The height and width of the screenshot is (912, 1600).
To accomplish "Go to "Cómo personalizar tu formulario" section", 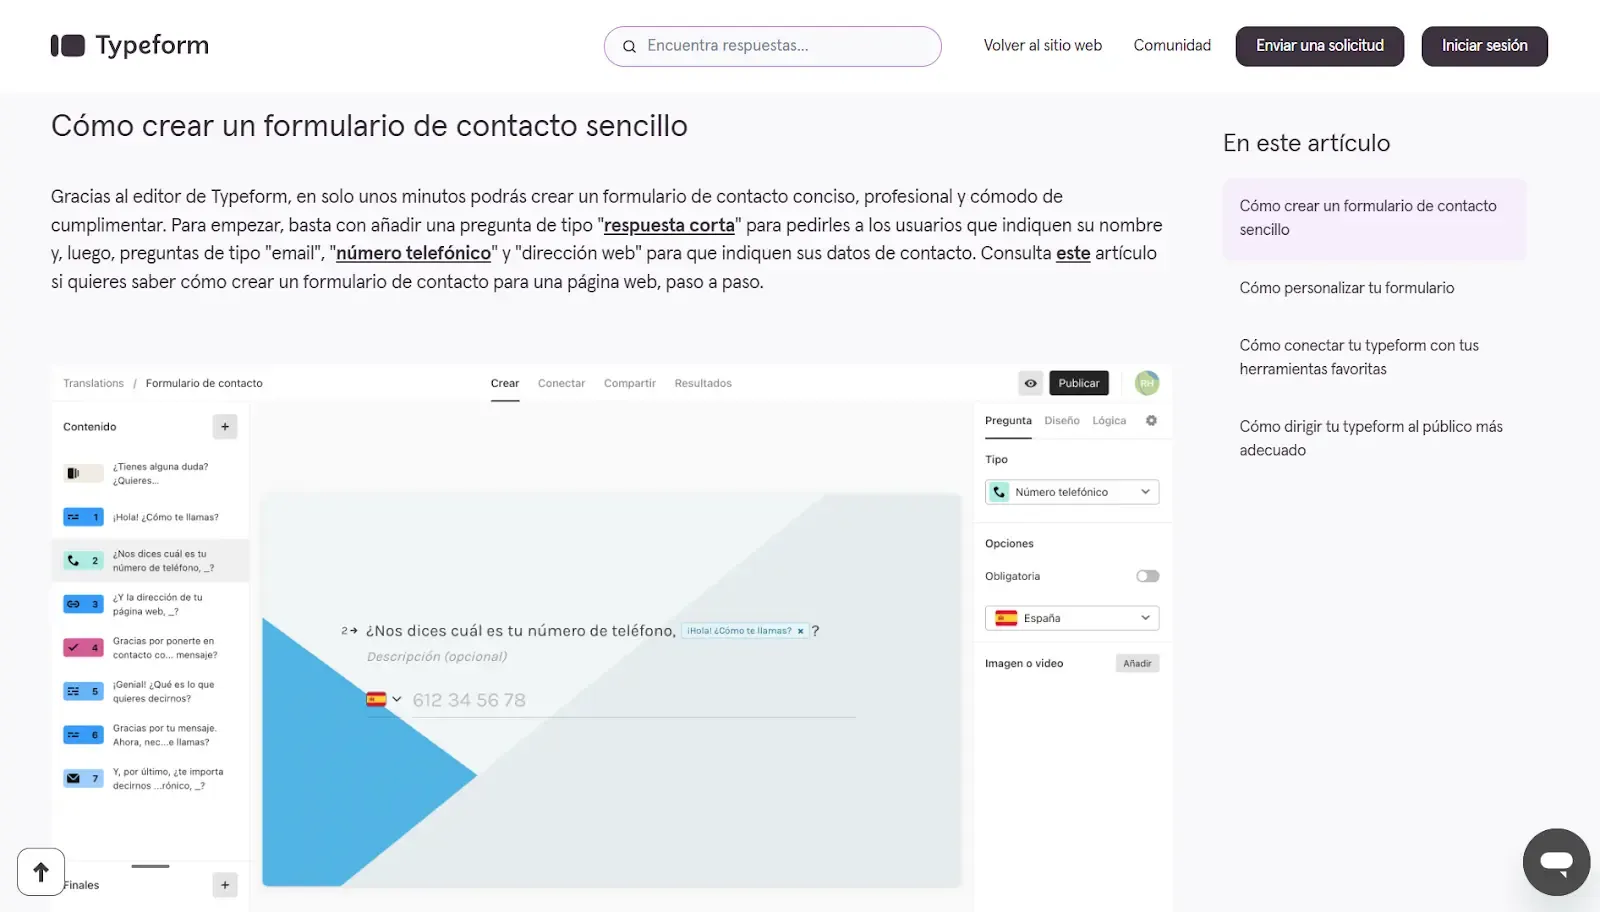I will coord(1347,288).
